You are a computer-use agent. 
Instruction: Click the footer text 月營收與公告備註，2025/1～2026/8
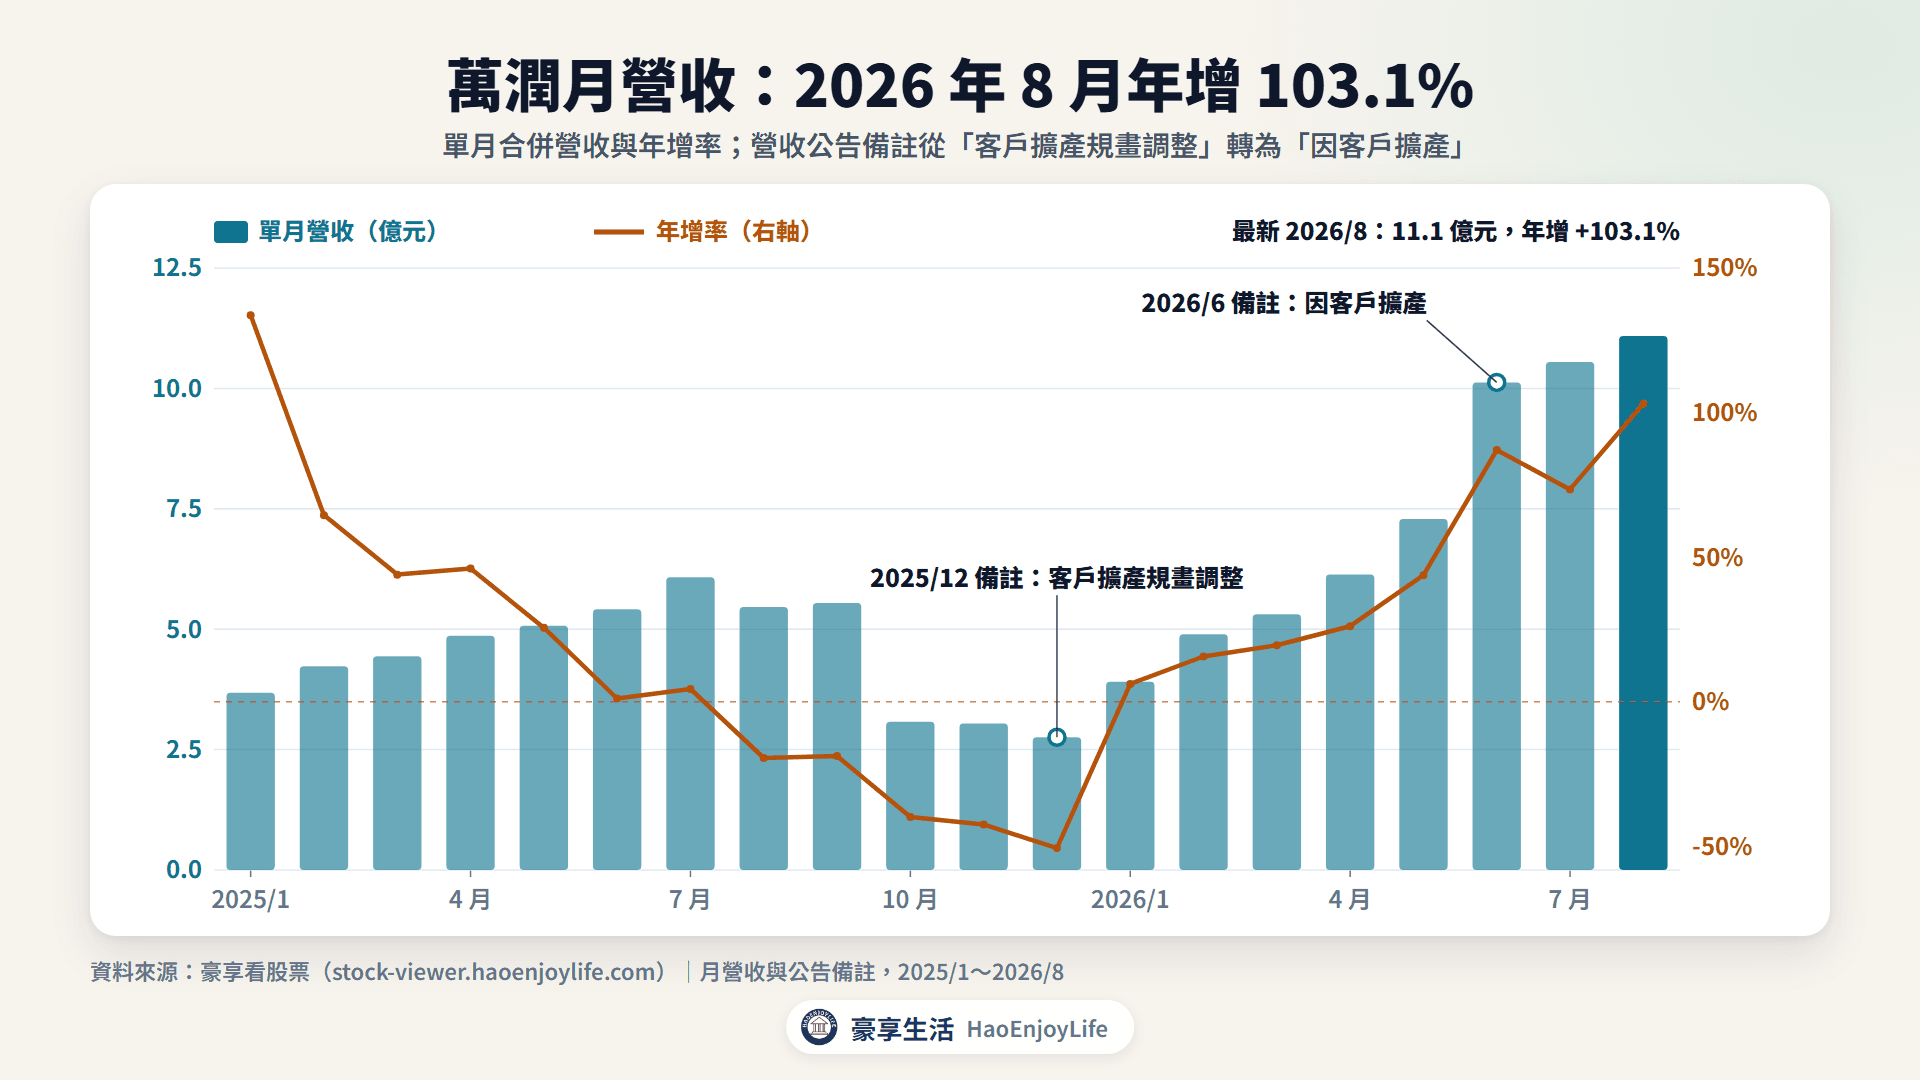881,972
